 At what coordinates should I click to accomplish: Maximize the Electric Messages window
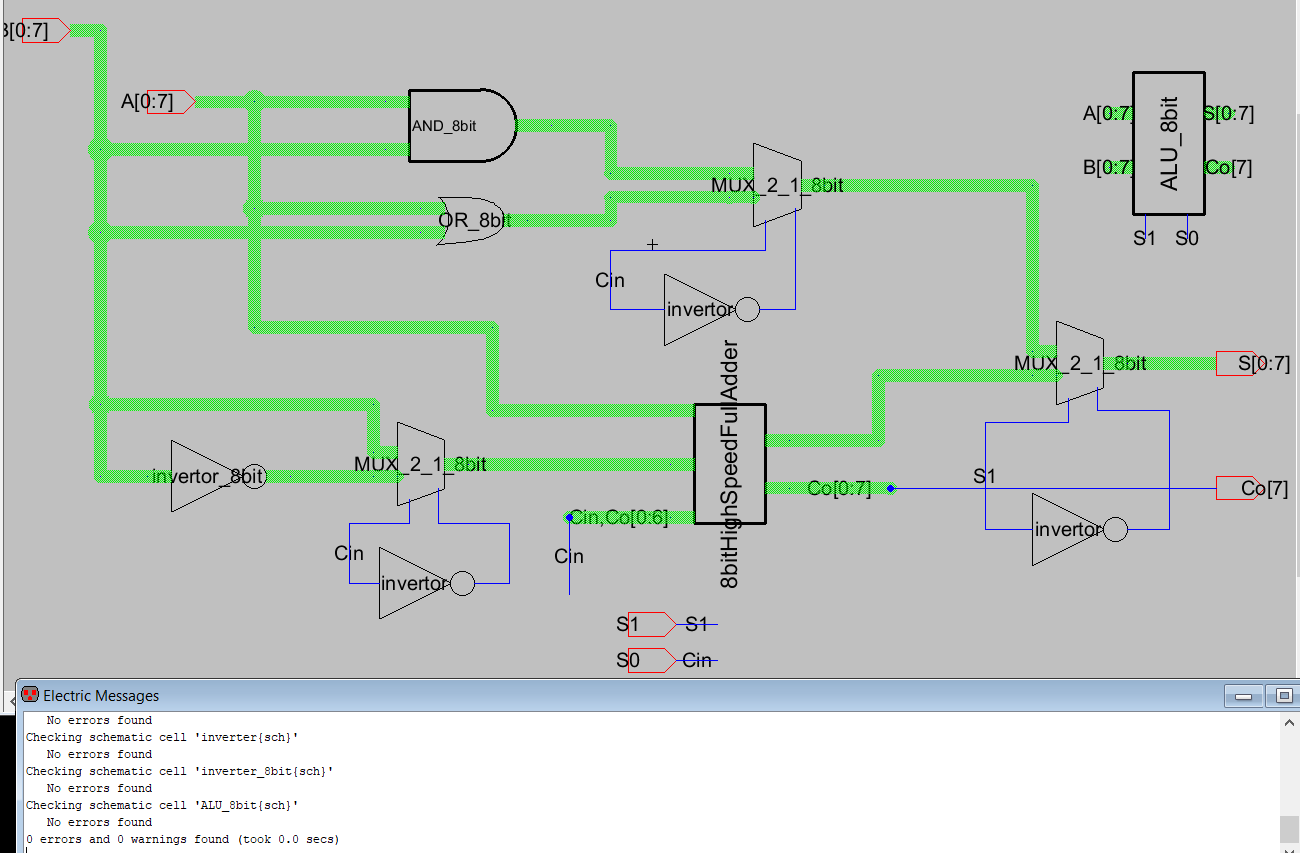1284,696
